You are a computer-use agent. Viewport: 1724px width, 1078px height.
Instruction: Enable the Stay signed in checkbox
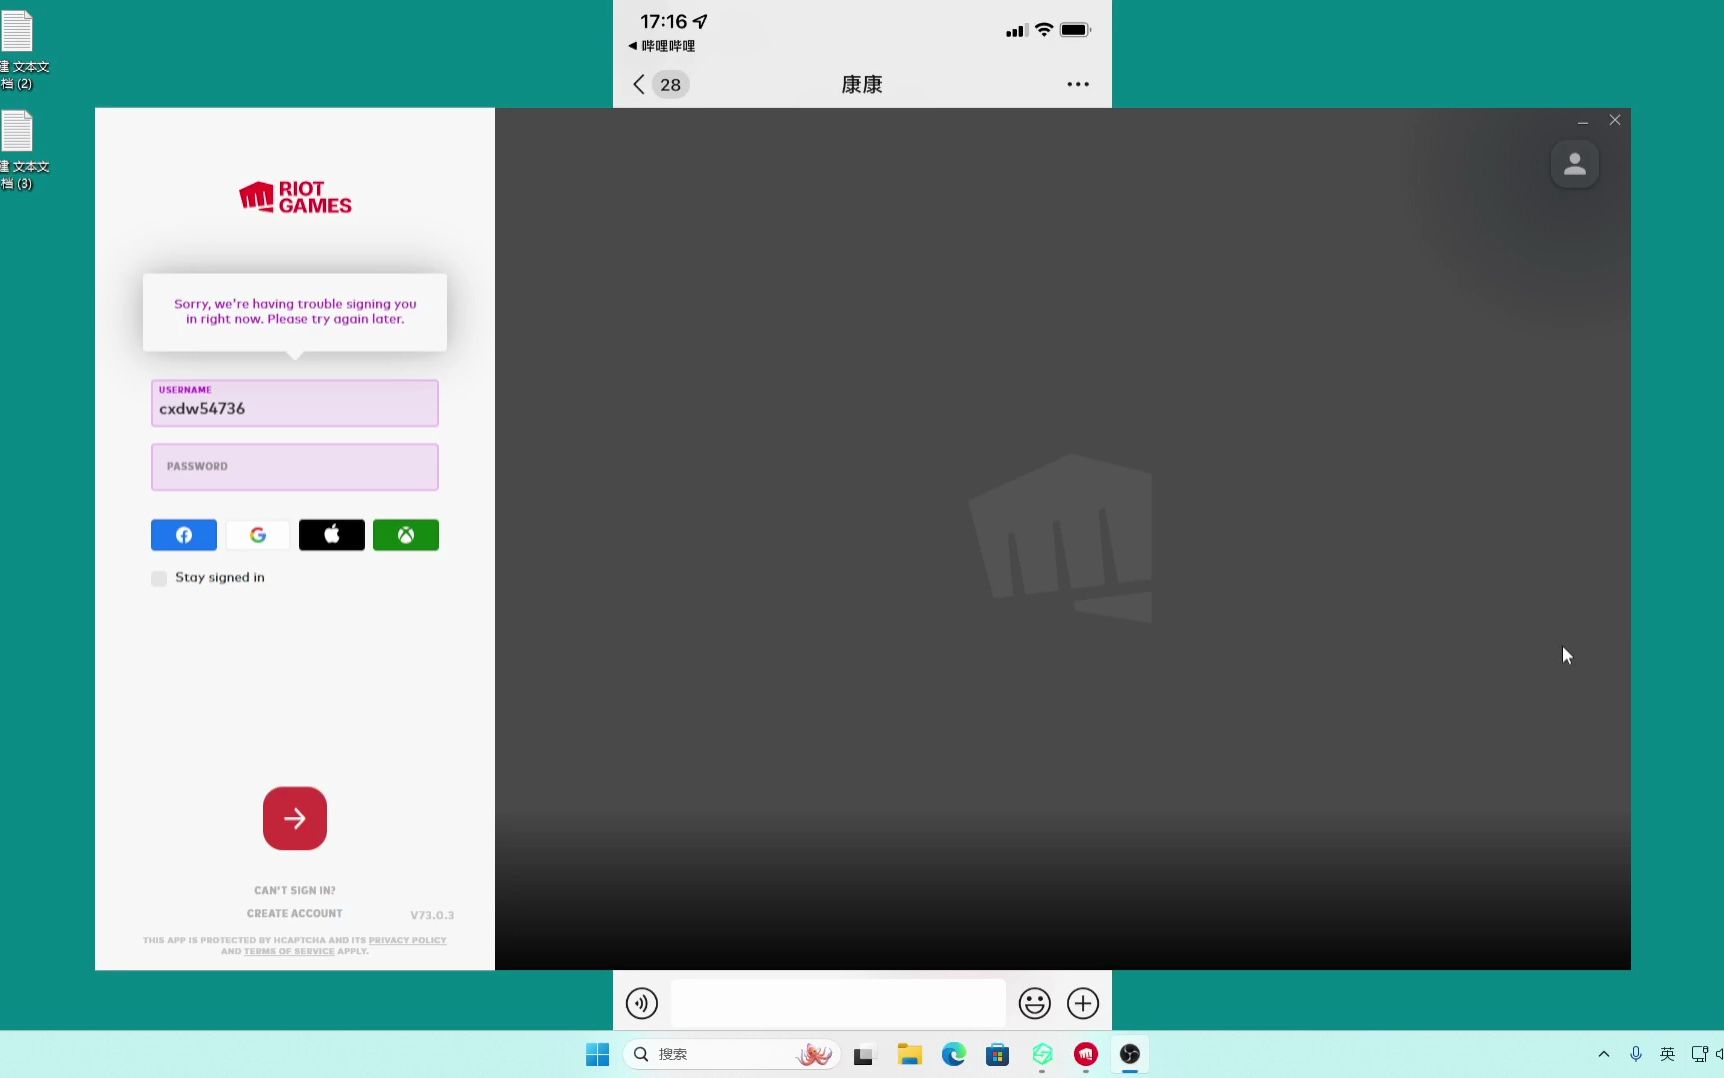point(159,578)
